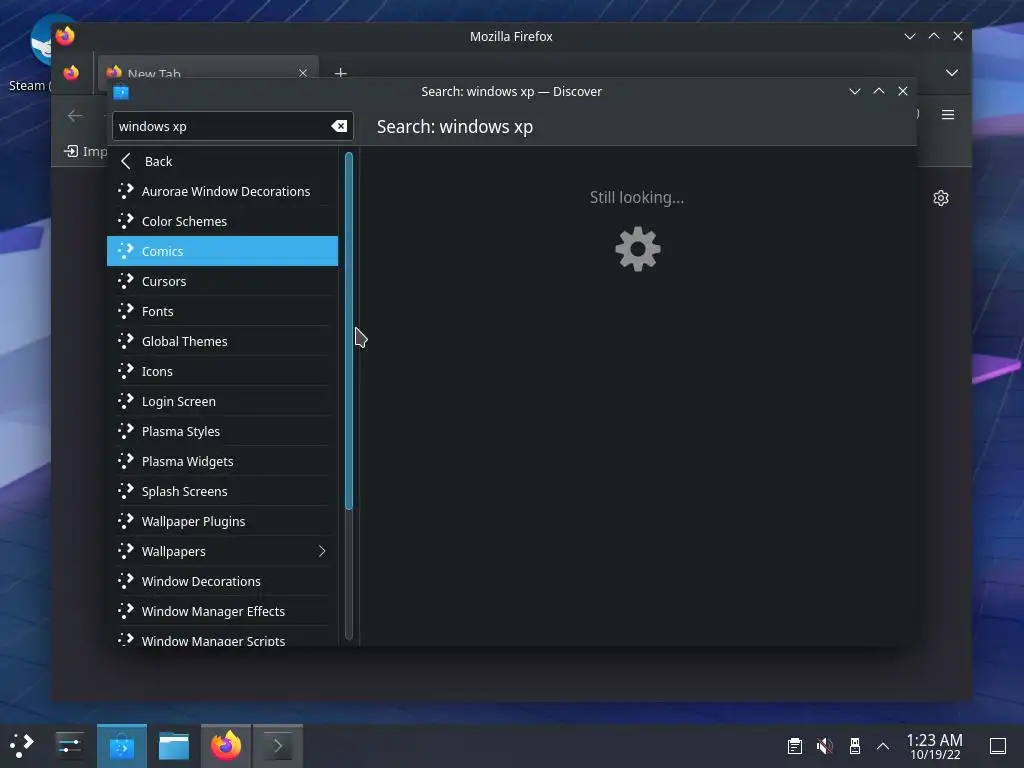
Task: Click Firefox icon in Firefox title bar
Action: pos(65,36)
